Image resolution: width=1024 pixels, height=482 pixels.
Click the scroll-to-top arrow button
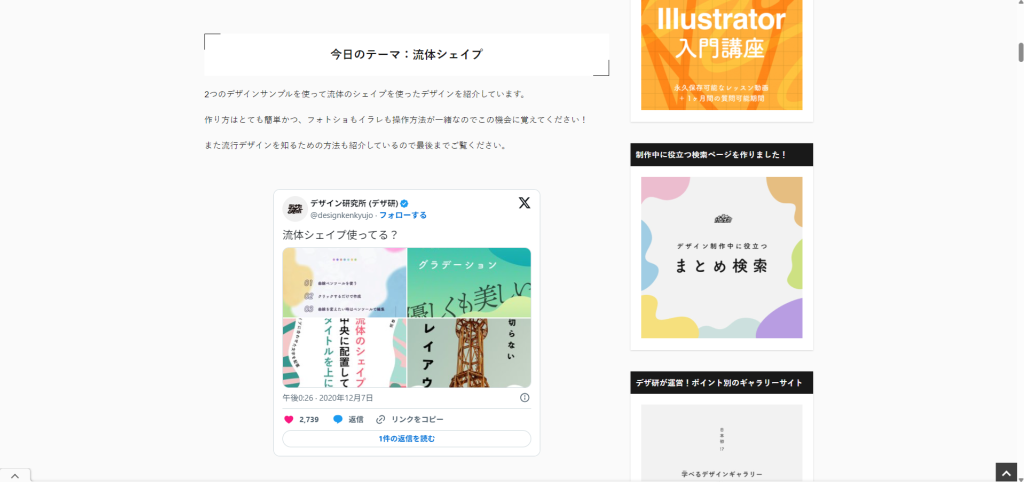(x=1006, y=473)
